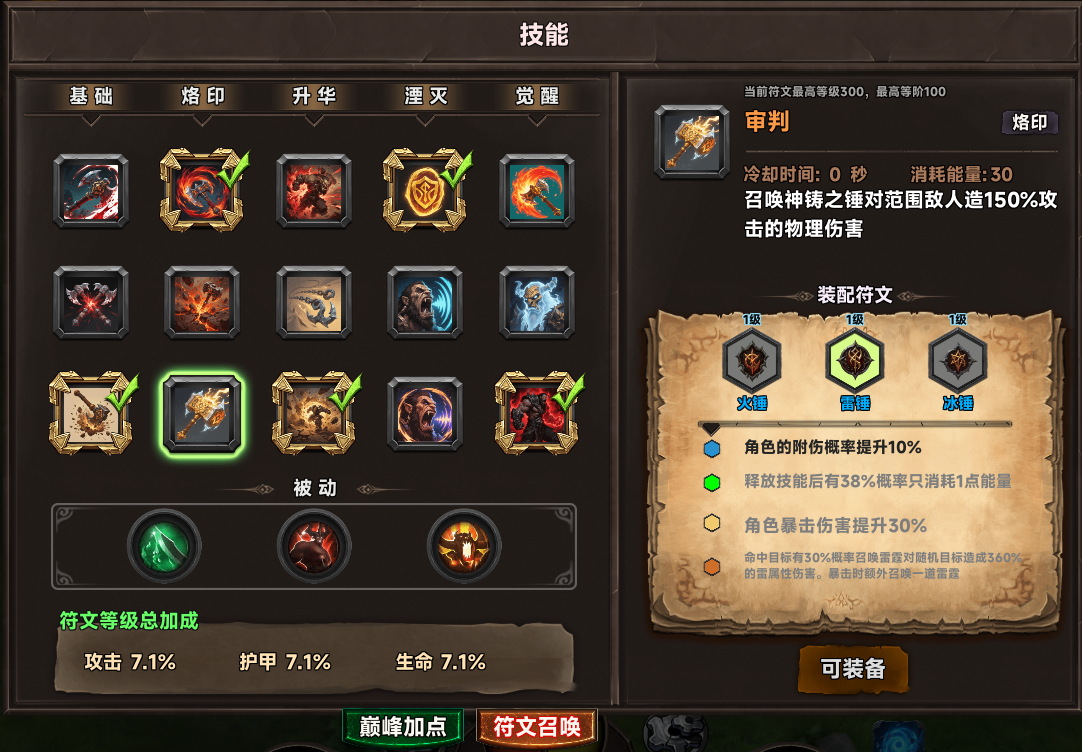Select the 雷锤 rune hexagon
This screenshot has width=1082, height=752.
[854, 361]
